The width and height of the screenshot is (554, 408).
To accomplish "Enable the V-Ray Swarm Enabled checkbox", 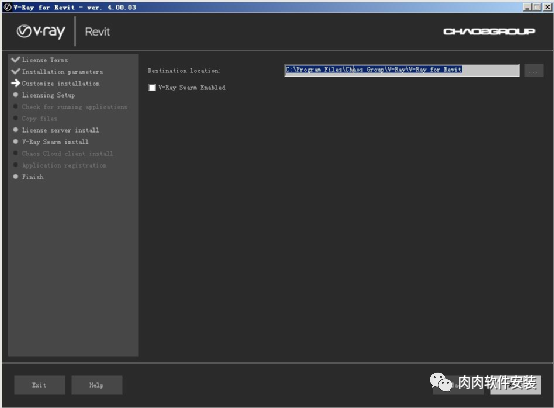I will [x=152, y=88].
